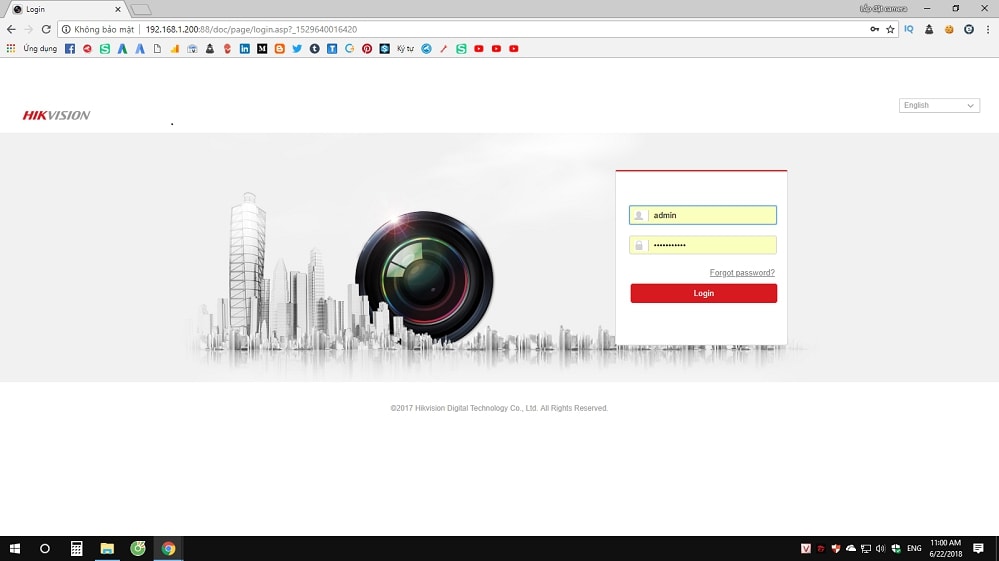Viewport: 999px width, 561px height.
Task: Open the Blogger bookmark
Action: click(280, 48)
